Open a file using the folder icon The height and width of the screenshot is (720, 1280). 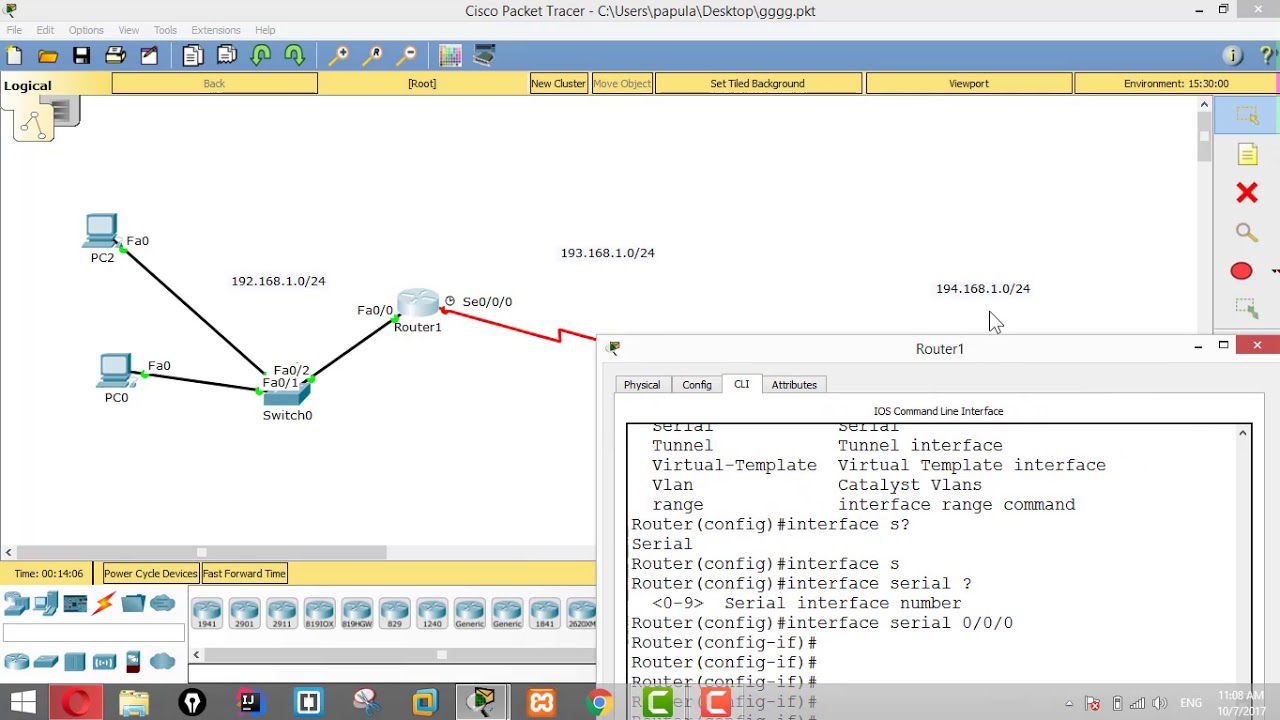[x=48, y=56]
